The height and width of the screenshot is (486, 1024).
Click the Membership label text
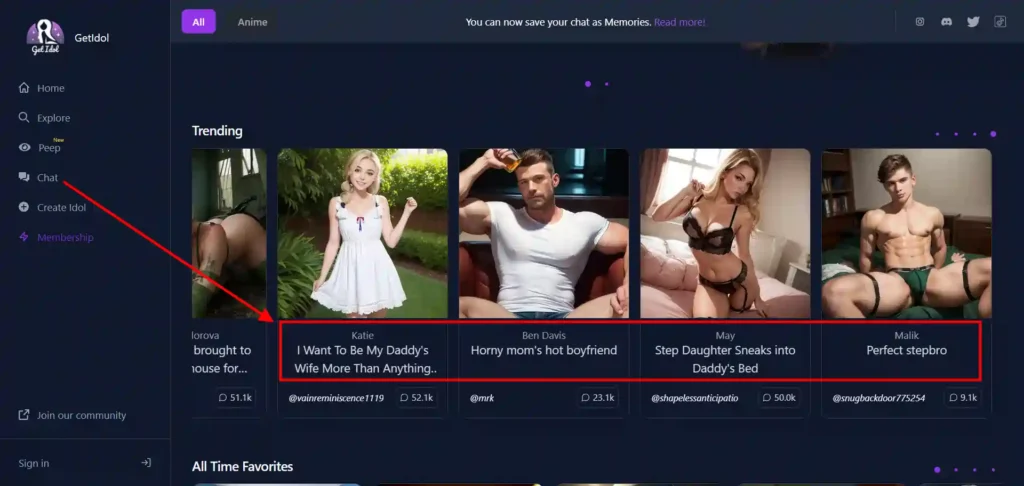[x=65, y=238]
